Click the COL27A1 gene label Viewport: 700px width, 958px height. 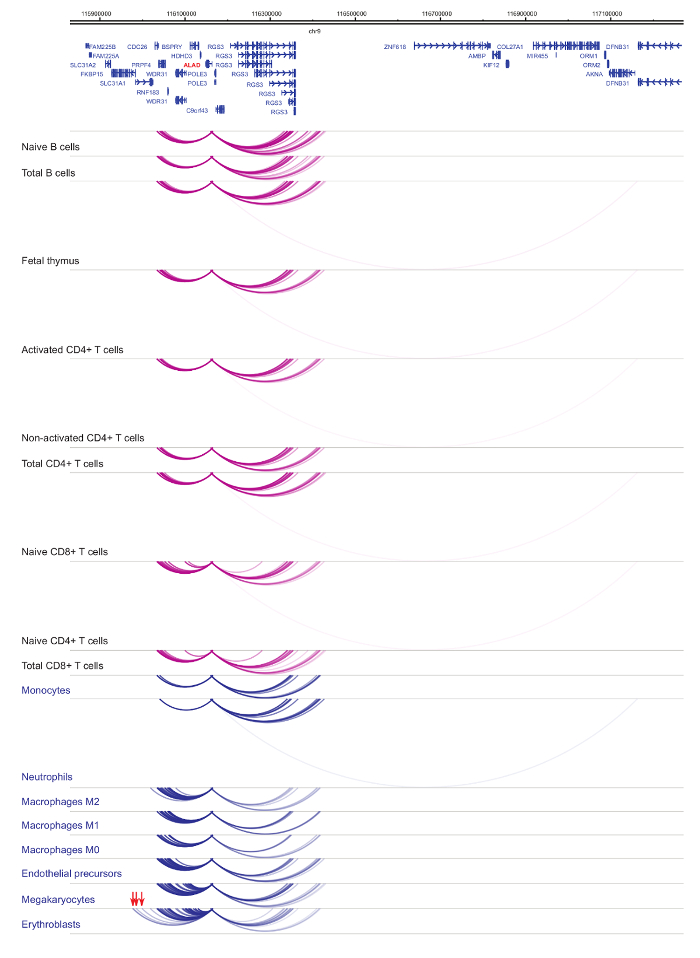pos(510,47)
